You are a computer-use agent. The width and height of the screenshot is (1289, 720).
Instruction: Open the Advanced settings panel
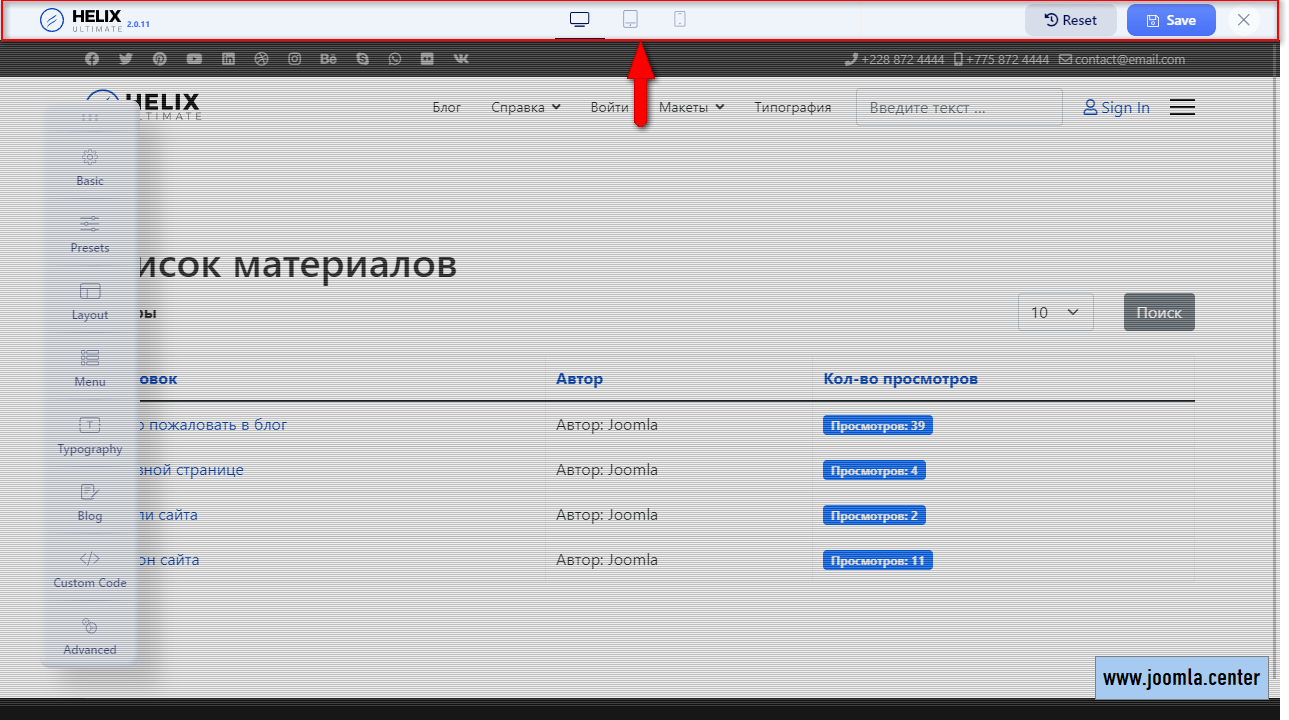click(x=90, y=636)
